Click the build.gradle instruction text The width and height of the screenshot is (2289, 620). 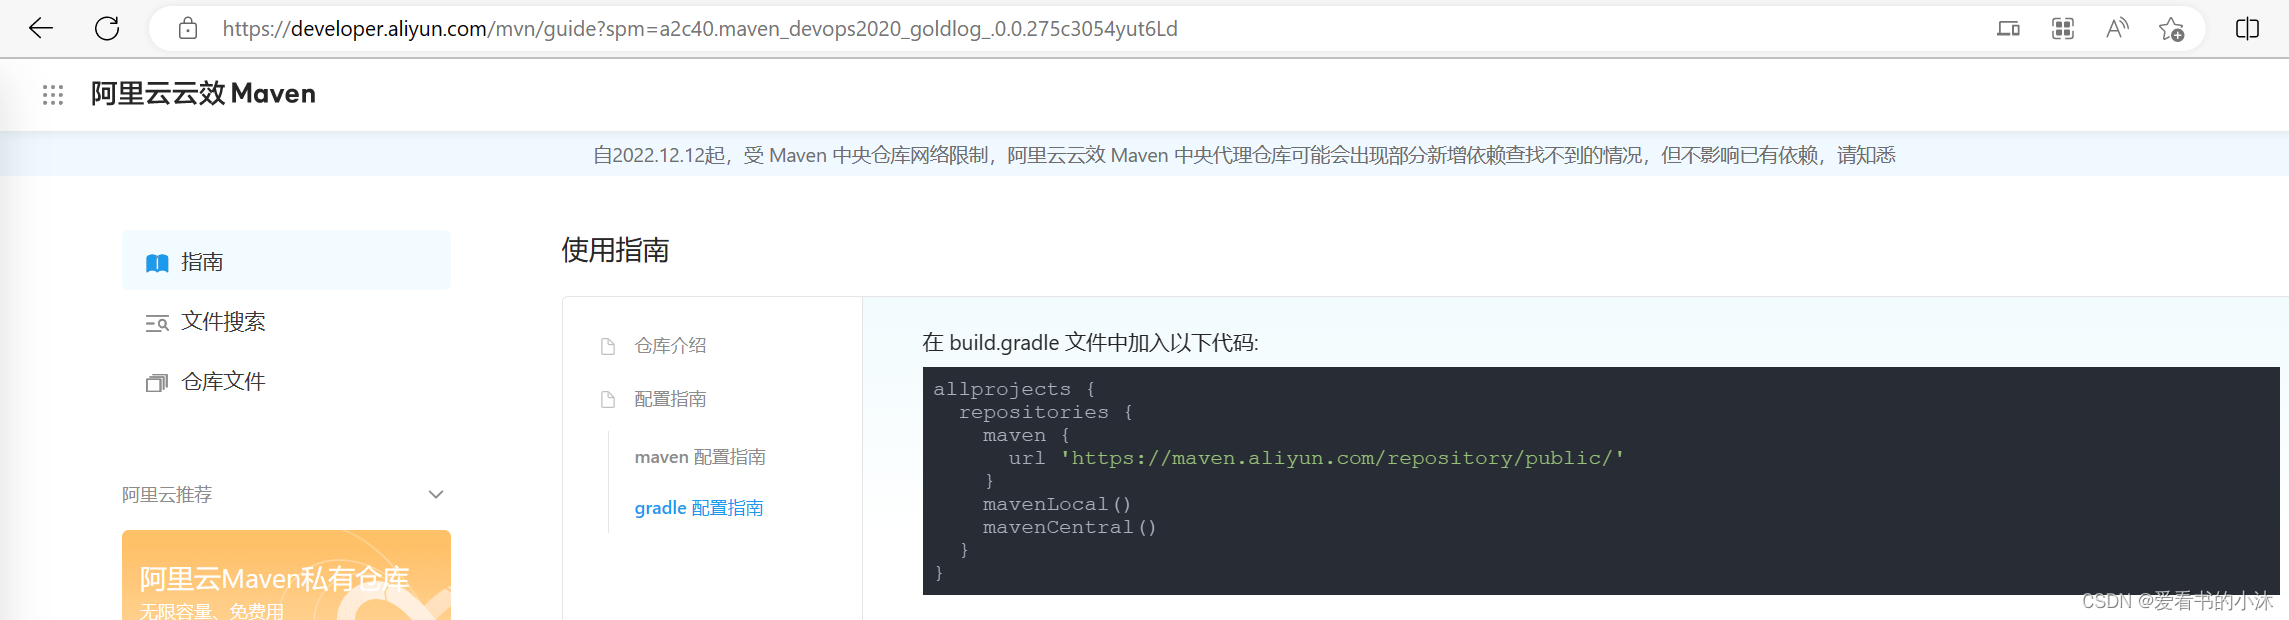1090,343
